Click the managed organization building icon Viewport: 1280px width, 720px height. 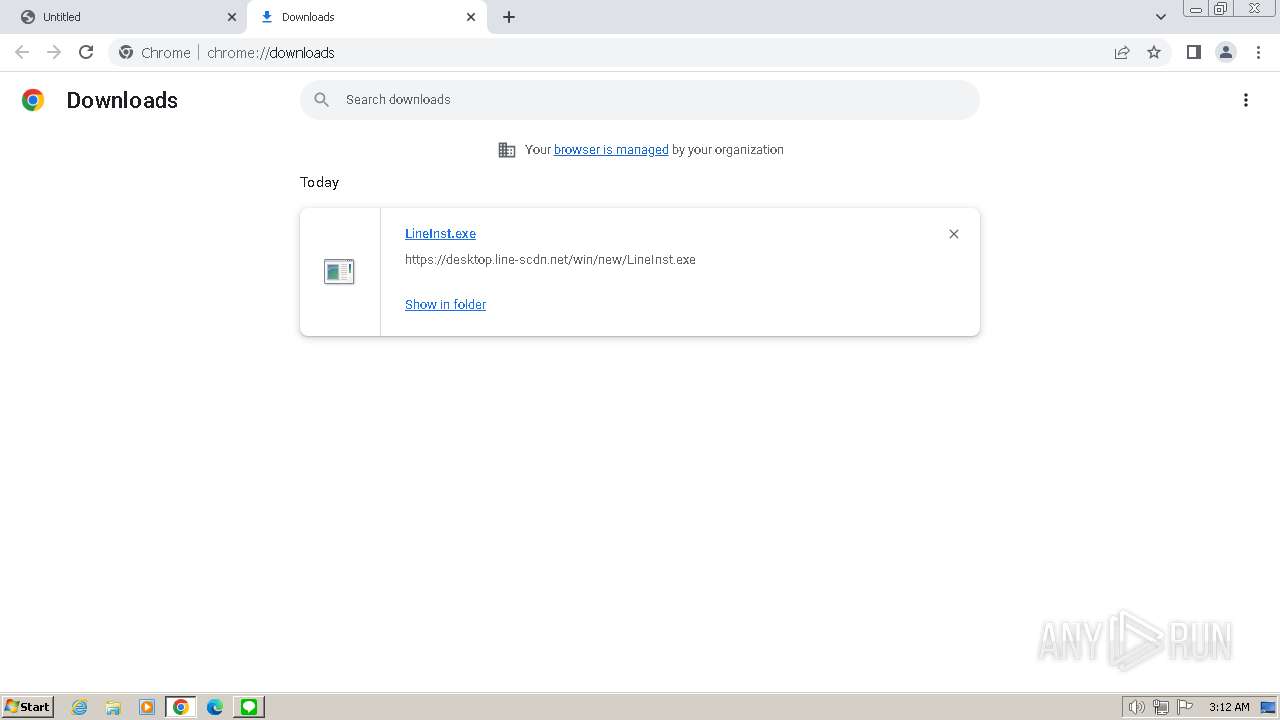tap(507, 150)
